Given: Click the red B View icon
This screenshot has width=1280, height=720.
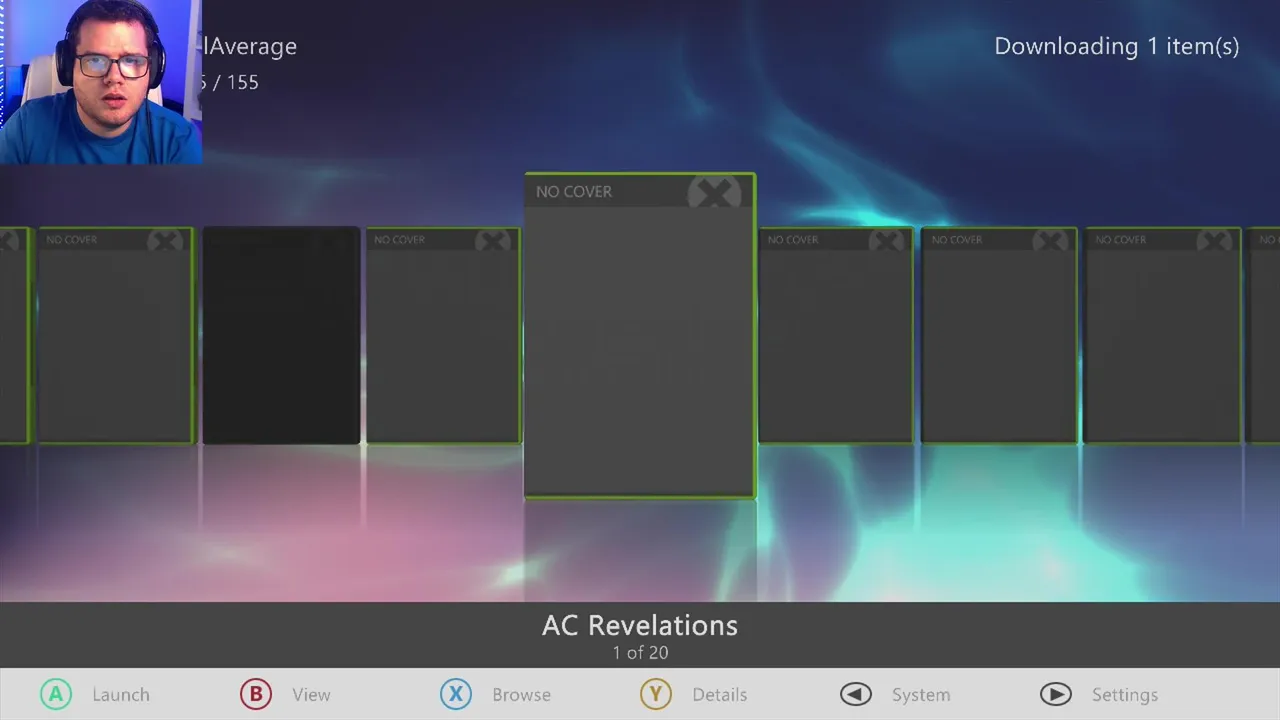Looking at the screenshot, I should (x=256, y=694).
